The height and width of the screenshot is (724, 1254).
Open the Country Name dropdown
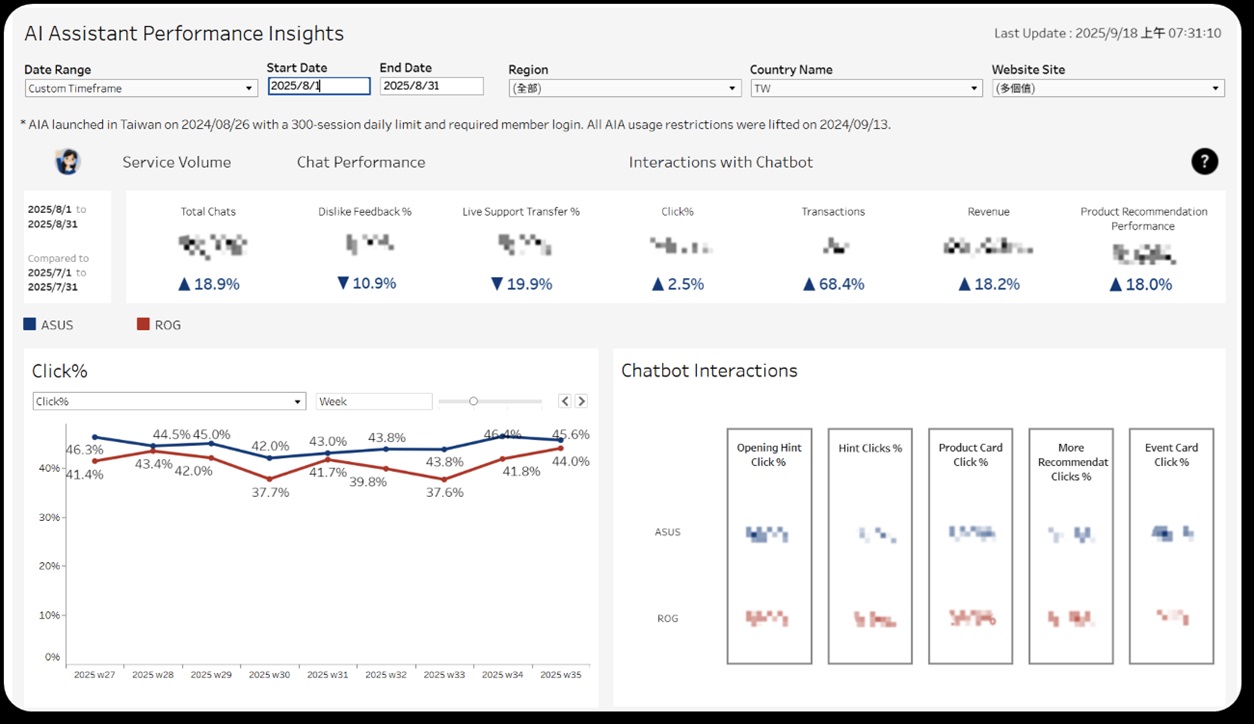866,88
